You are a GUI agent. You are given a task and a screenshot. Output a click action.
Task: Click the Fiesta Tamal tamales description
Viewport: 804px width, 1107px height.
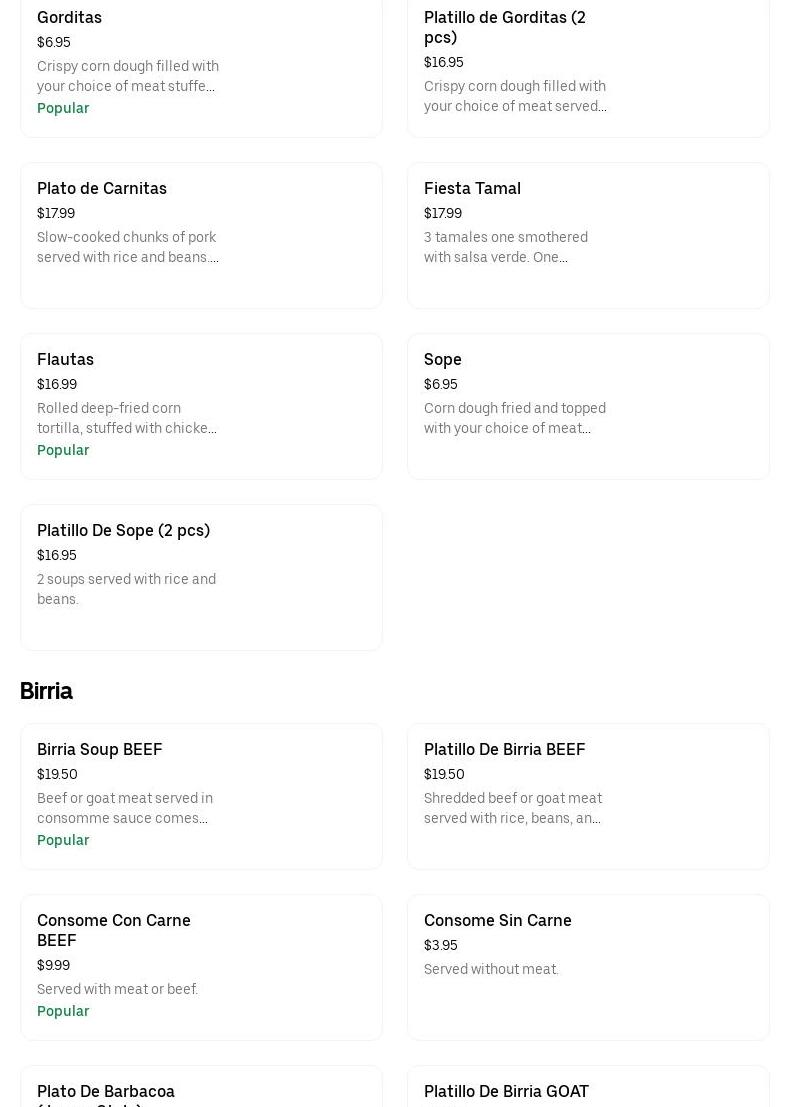[x=506, y=247]
